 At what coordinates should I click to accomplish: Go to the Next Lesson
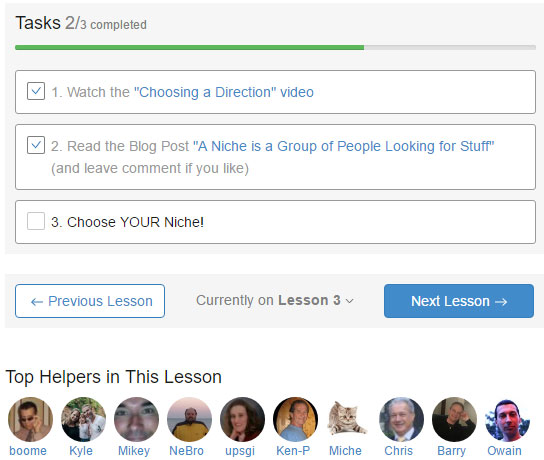tap(459, 301)
